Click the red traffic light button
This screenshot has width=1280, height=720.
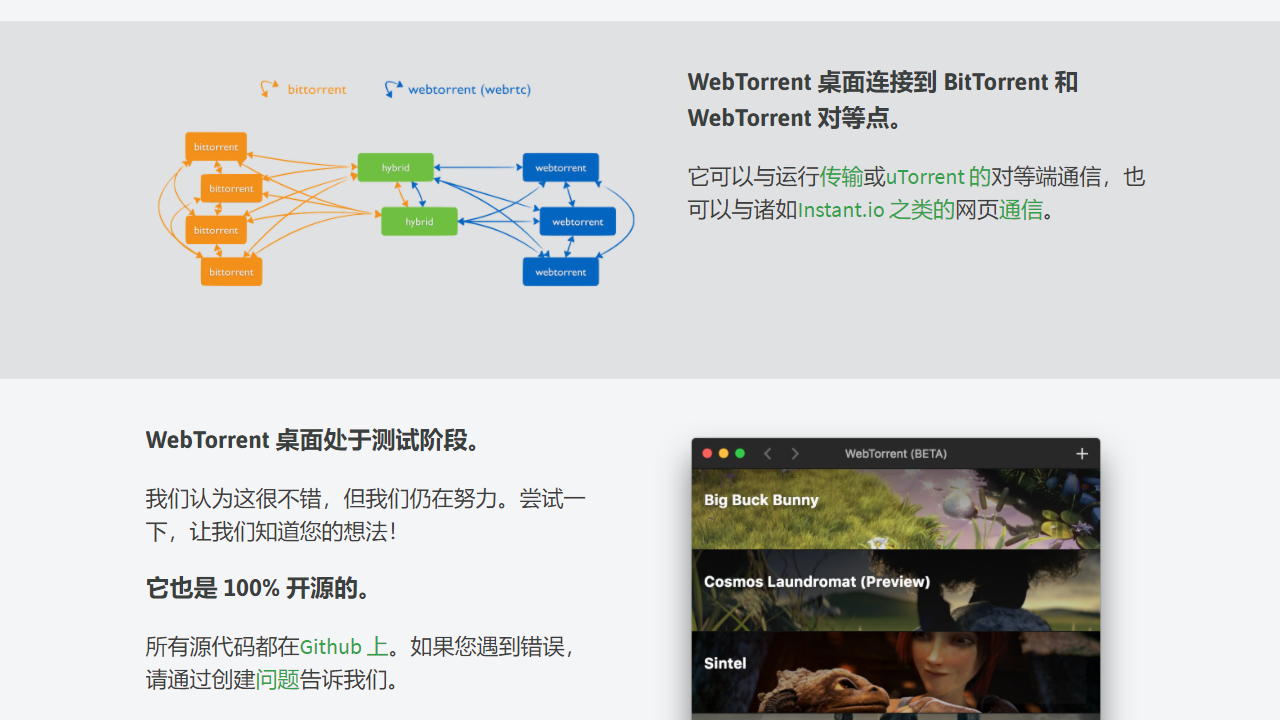pos(707,453)
